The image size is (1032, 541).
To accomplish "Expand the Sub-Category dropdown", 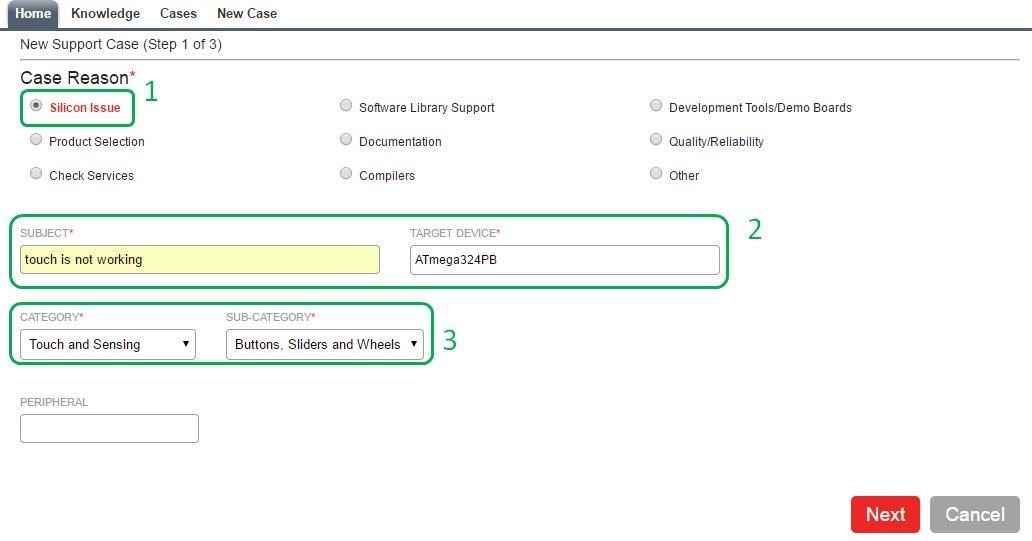I will tap(325, 344).
